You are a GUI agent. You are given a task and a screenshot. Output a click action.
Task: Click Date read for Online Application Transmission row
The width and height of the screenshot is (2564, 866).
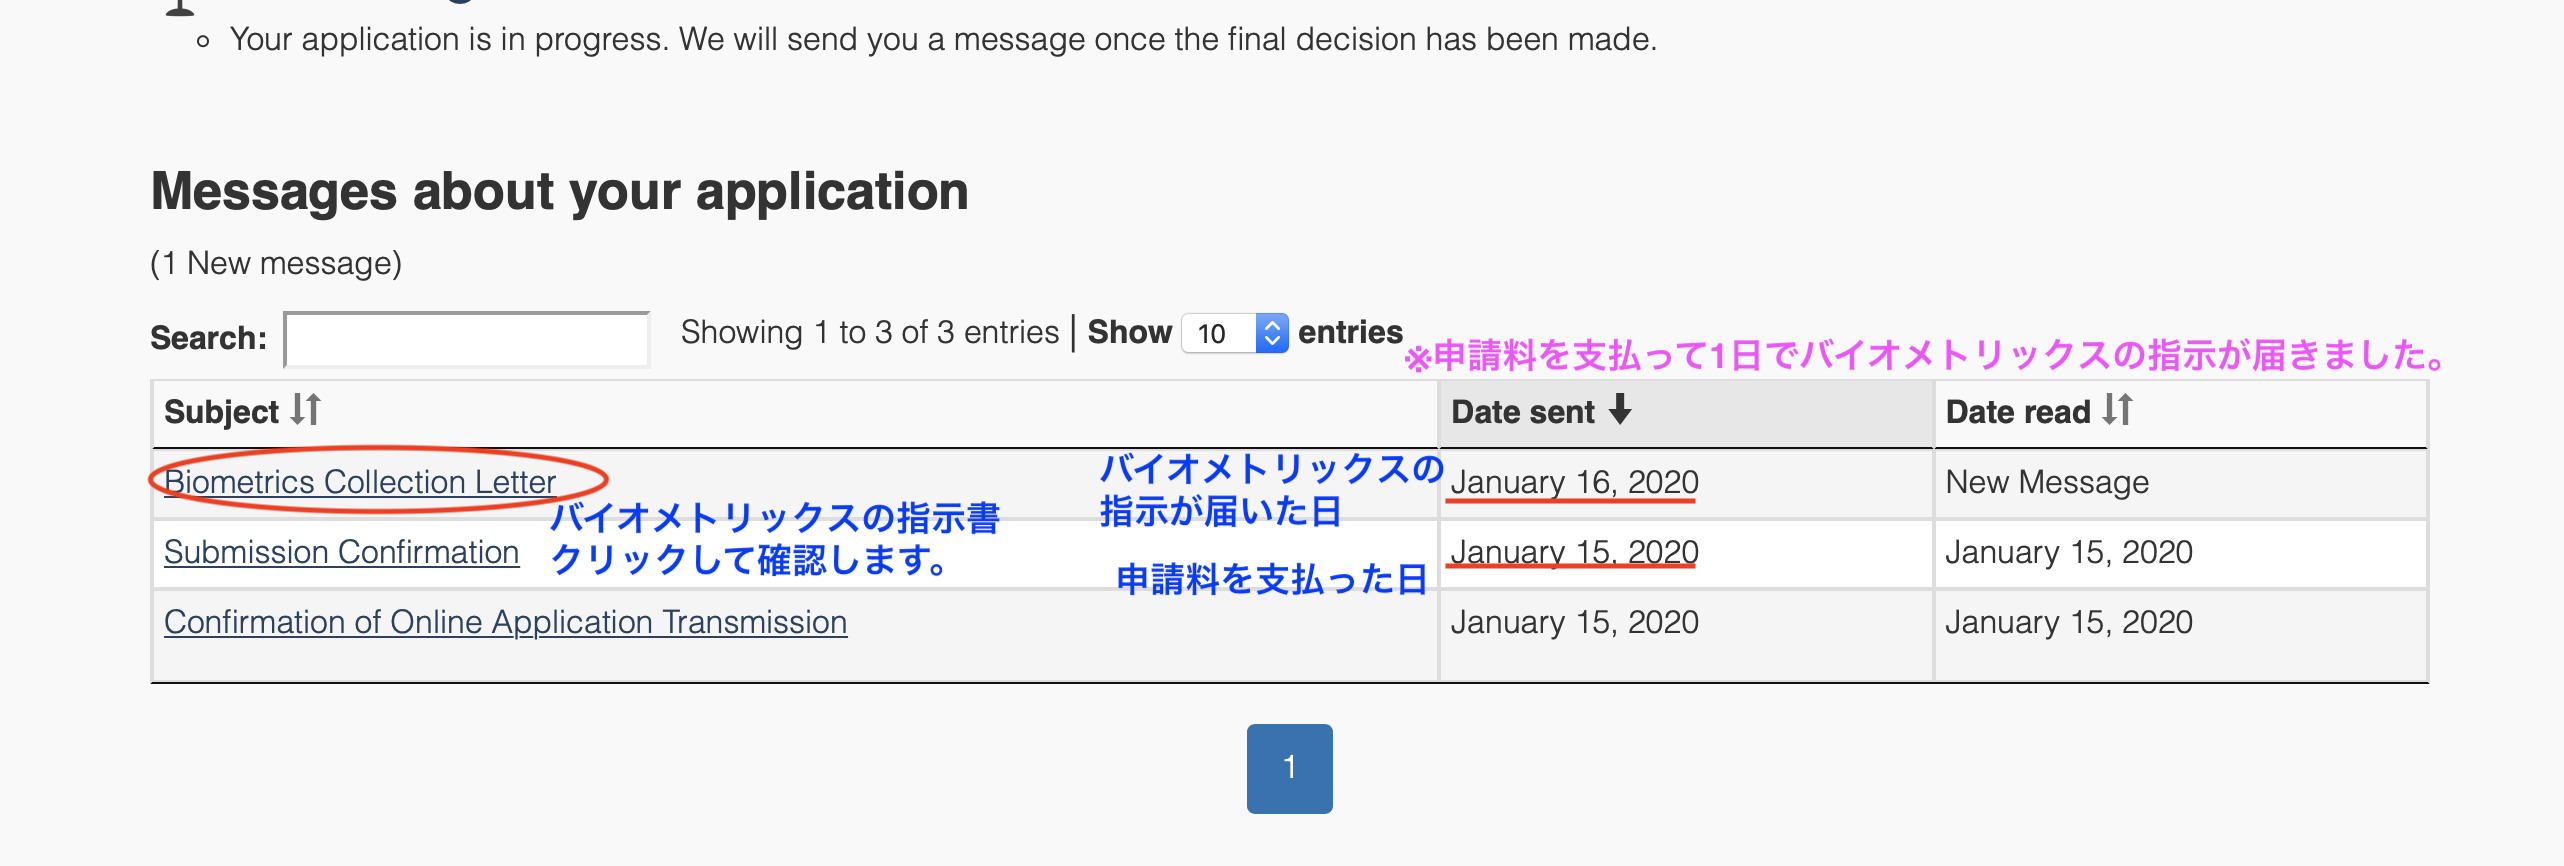(2068, 622)
